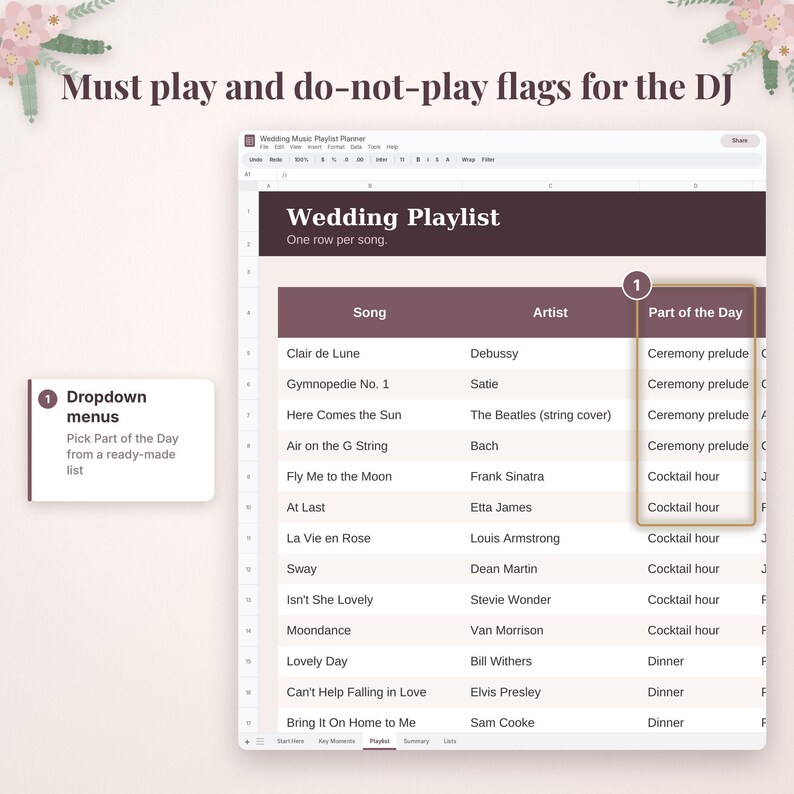Open Part of the Day dropdown for At Last
794x794 pixels.
(x=697, y=507)
